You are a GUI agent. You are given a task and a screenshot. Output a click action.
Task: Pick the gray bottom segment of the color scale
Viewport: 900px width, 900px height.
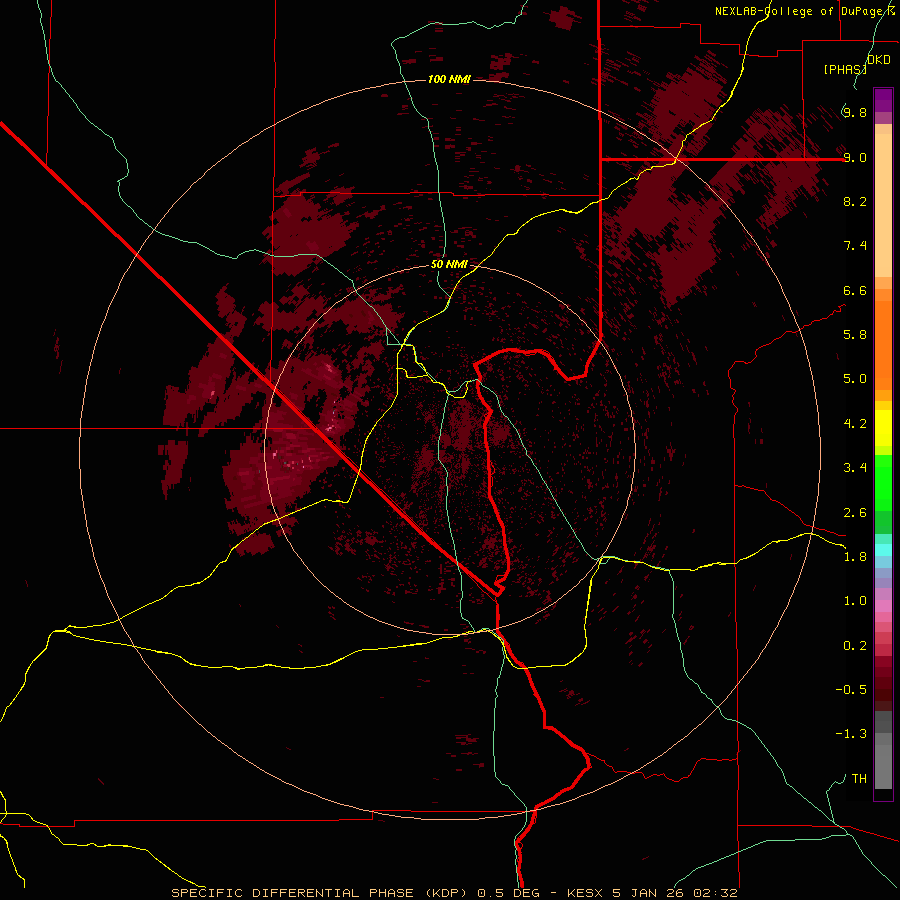tap(883, 767)
